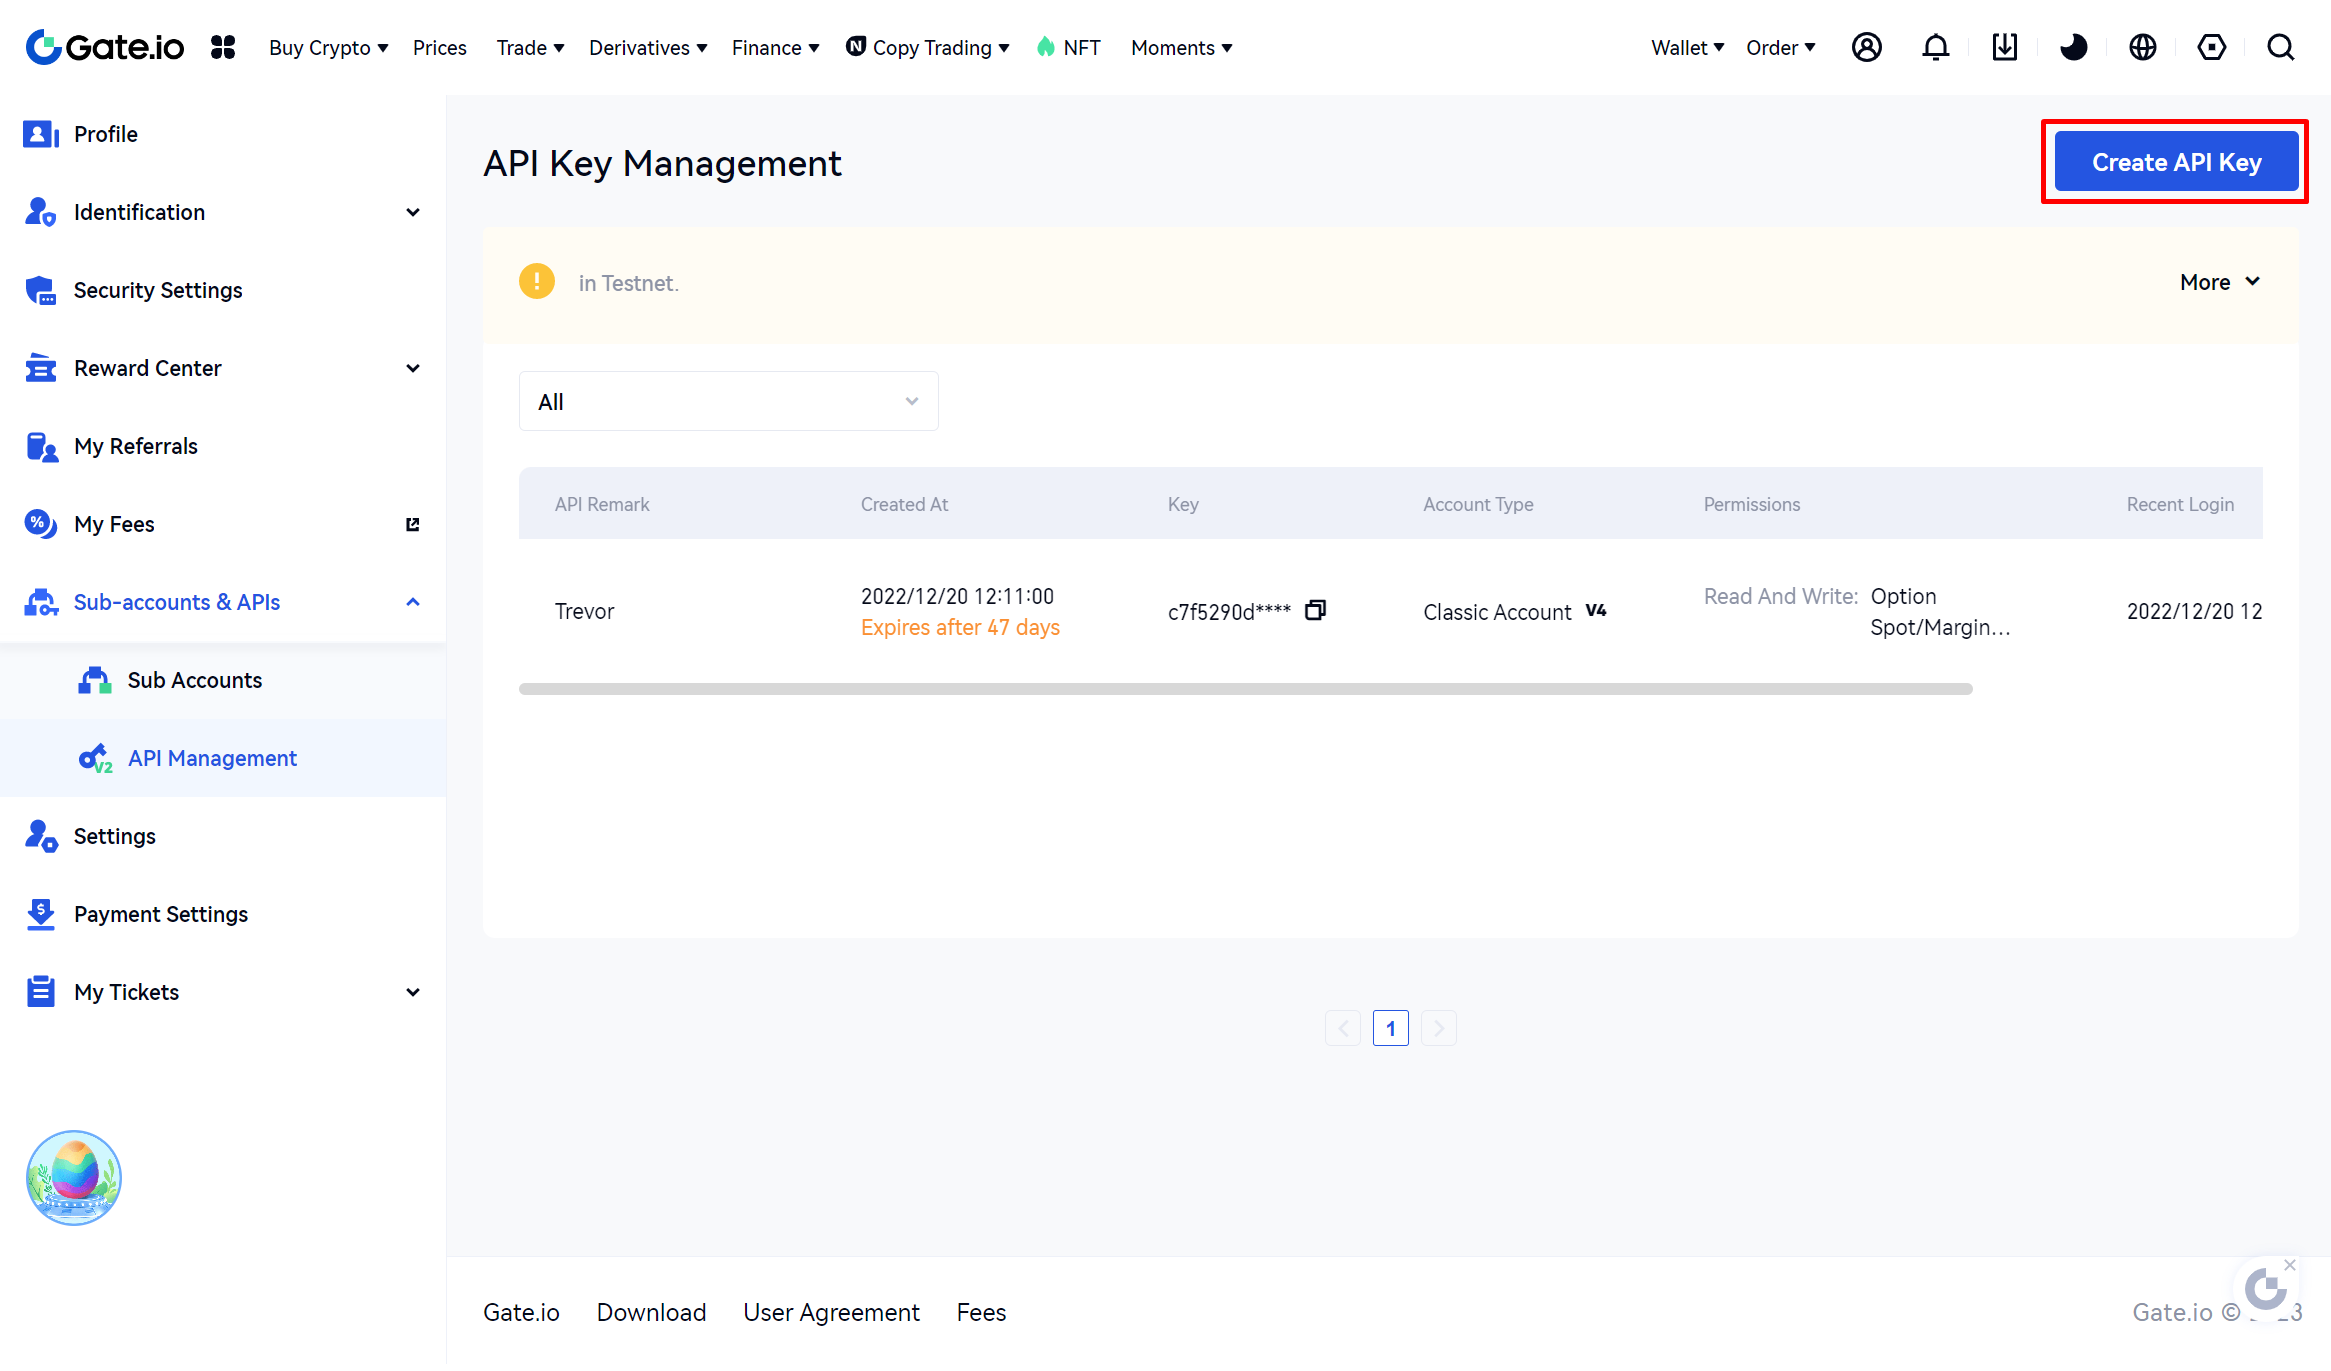Screen dimensions: 2331x1371
Task: Go to page 1 in pagination
Action: (x=1390, y=1028)
